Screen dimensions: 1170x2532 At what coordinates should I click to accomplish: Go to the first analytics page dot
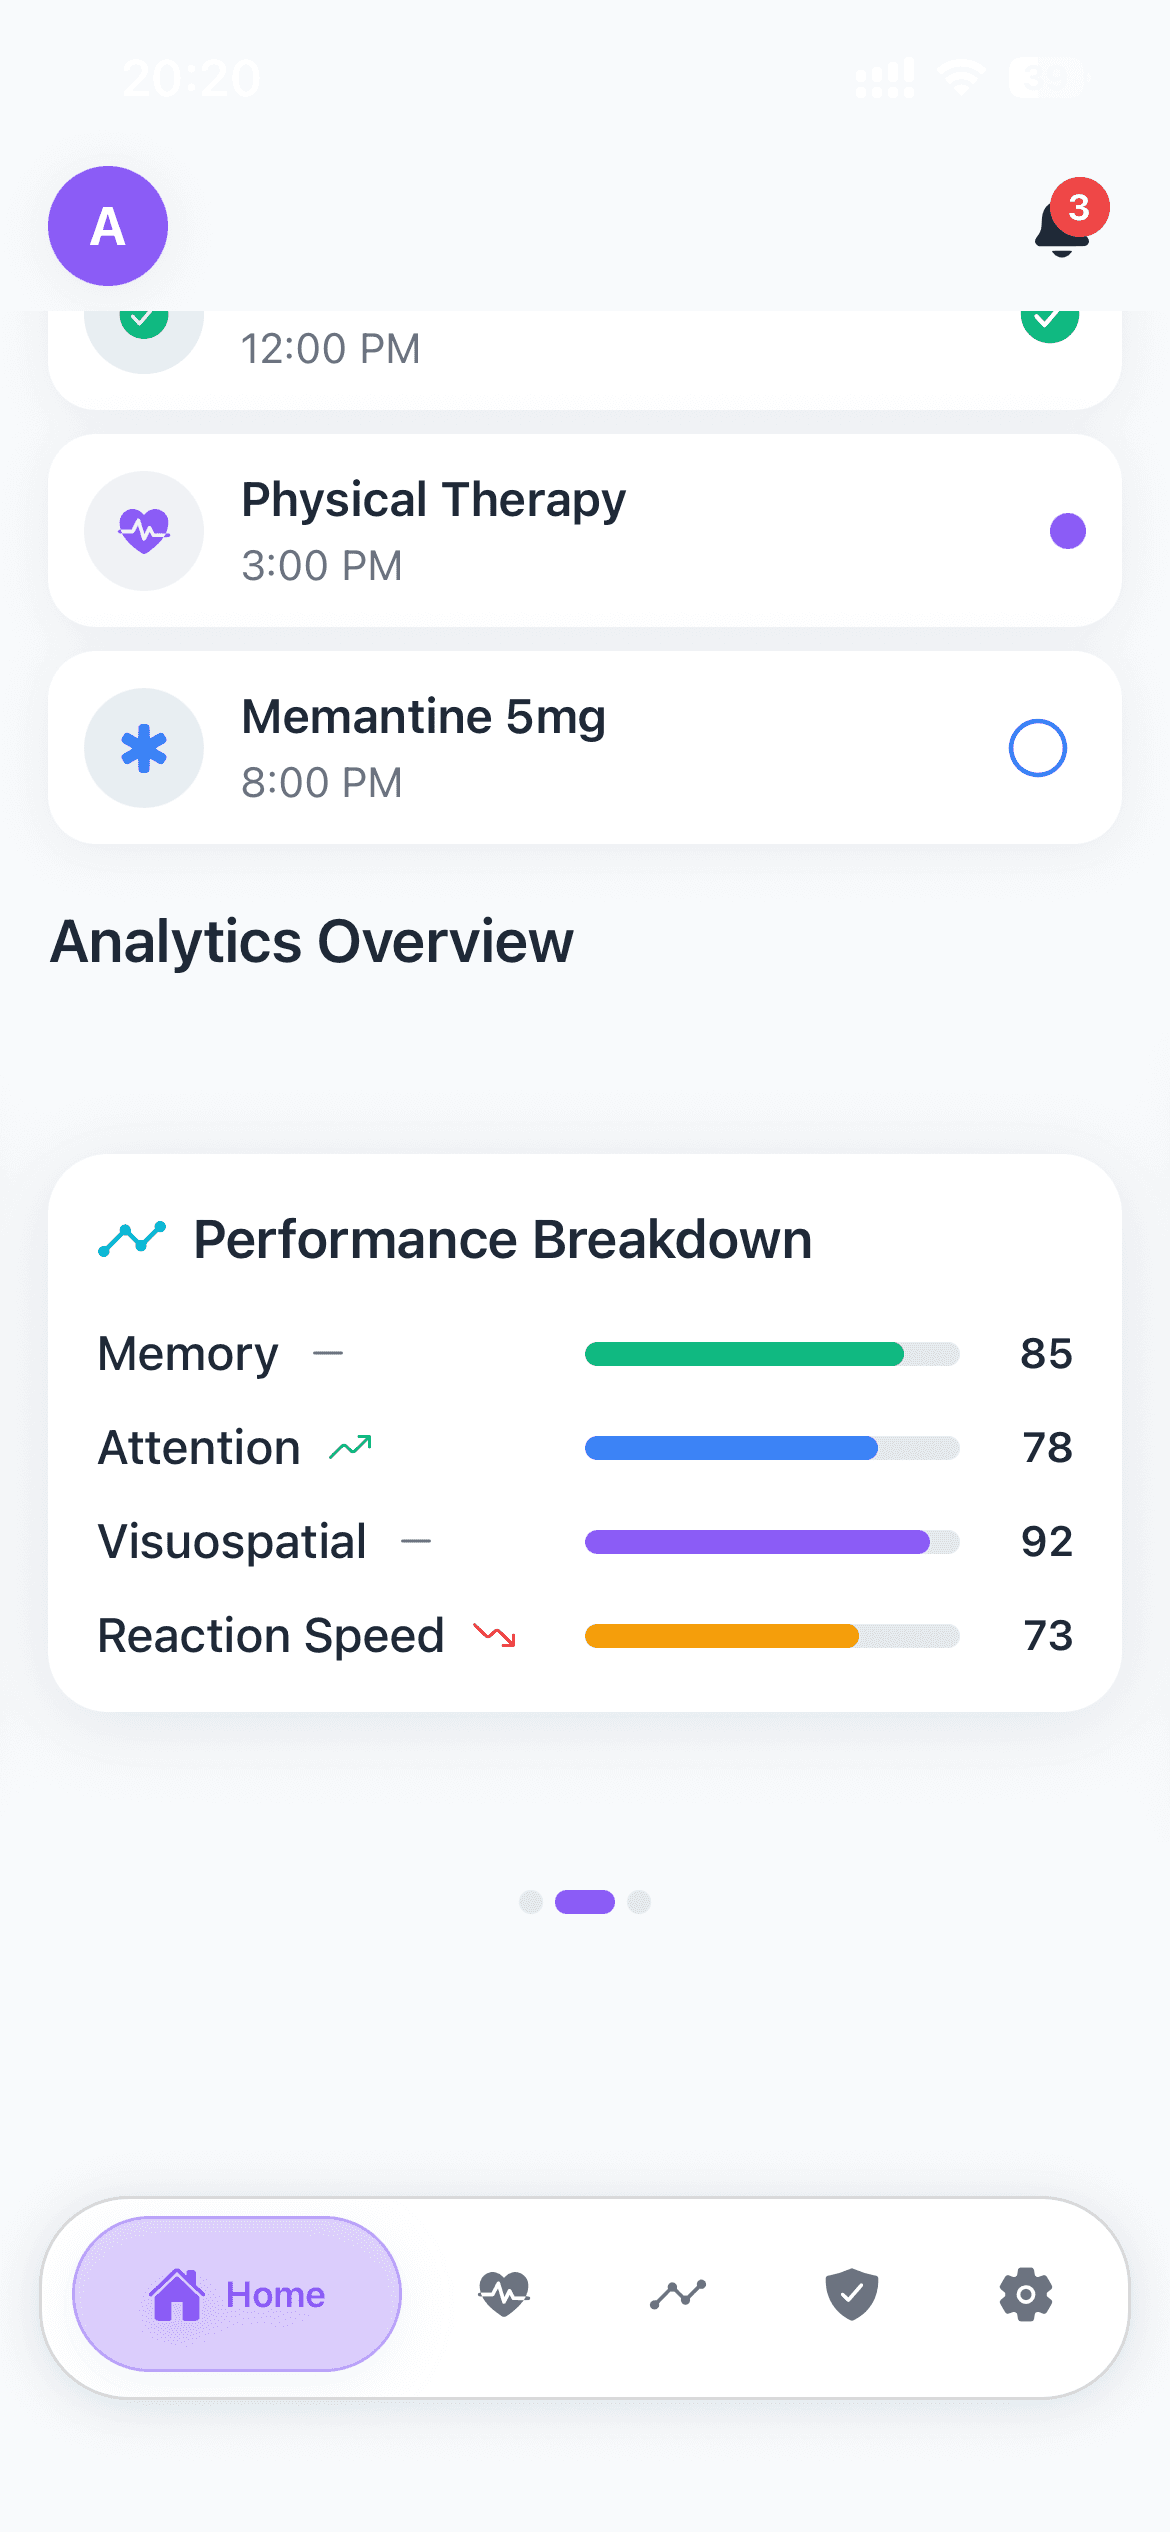pos(531,1901)
